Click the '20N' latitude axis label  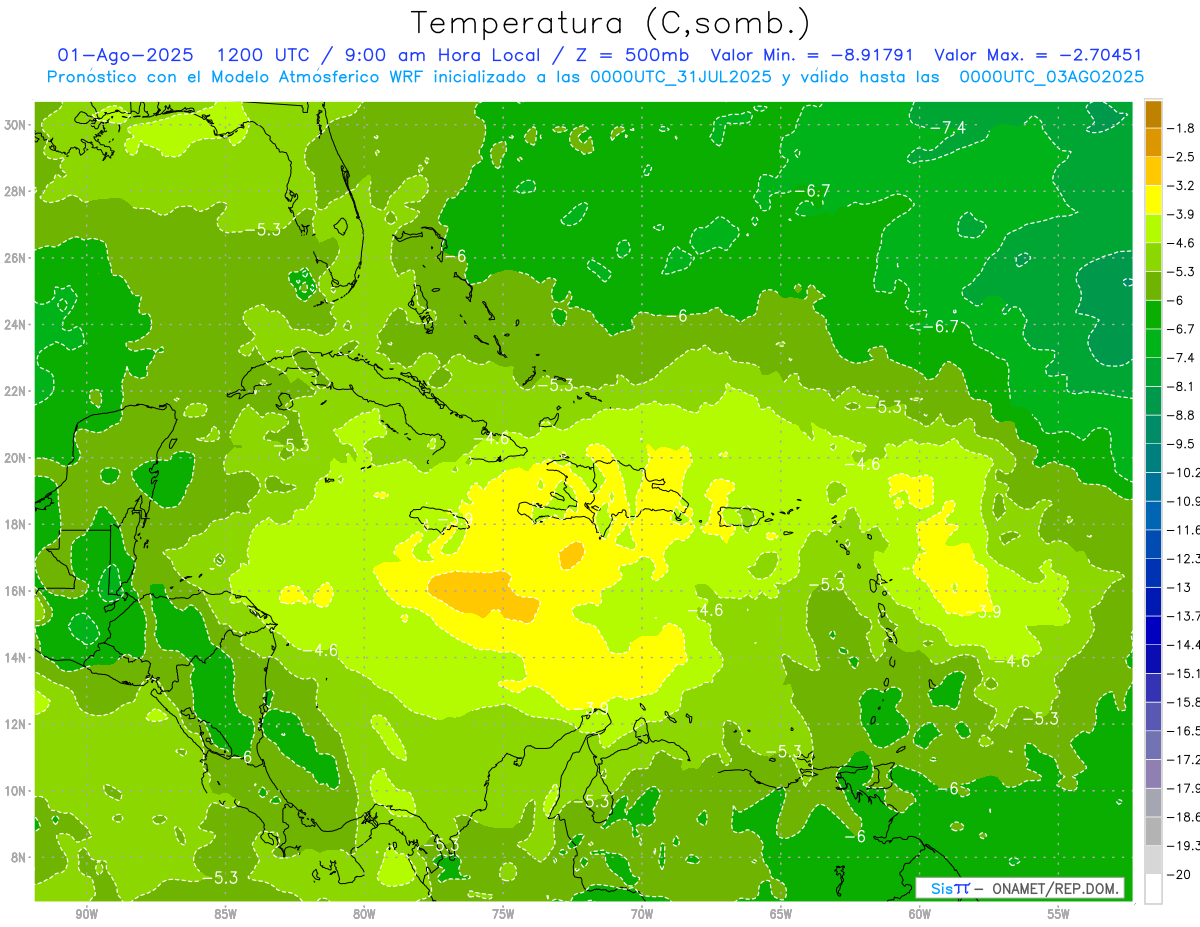(x=16, y=457)
